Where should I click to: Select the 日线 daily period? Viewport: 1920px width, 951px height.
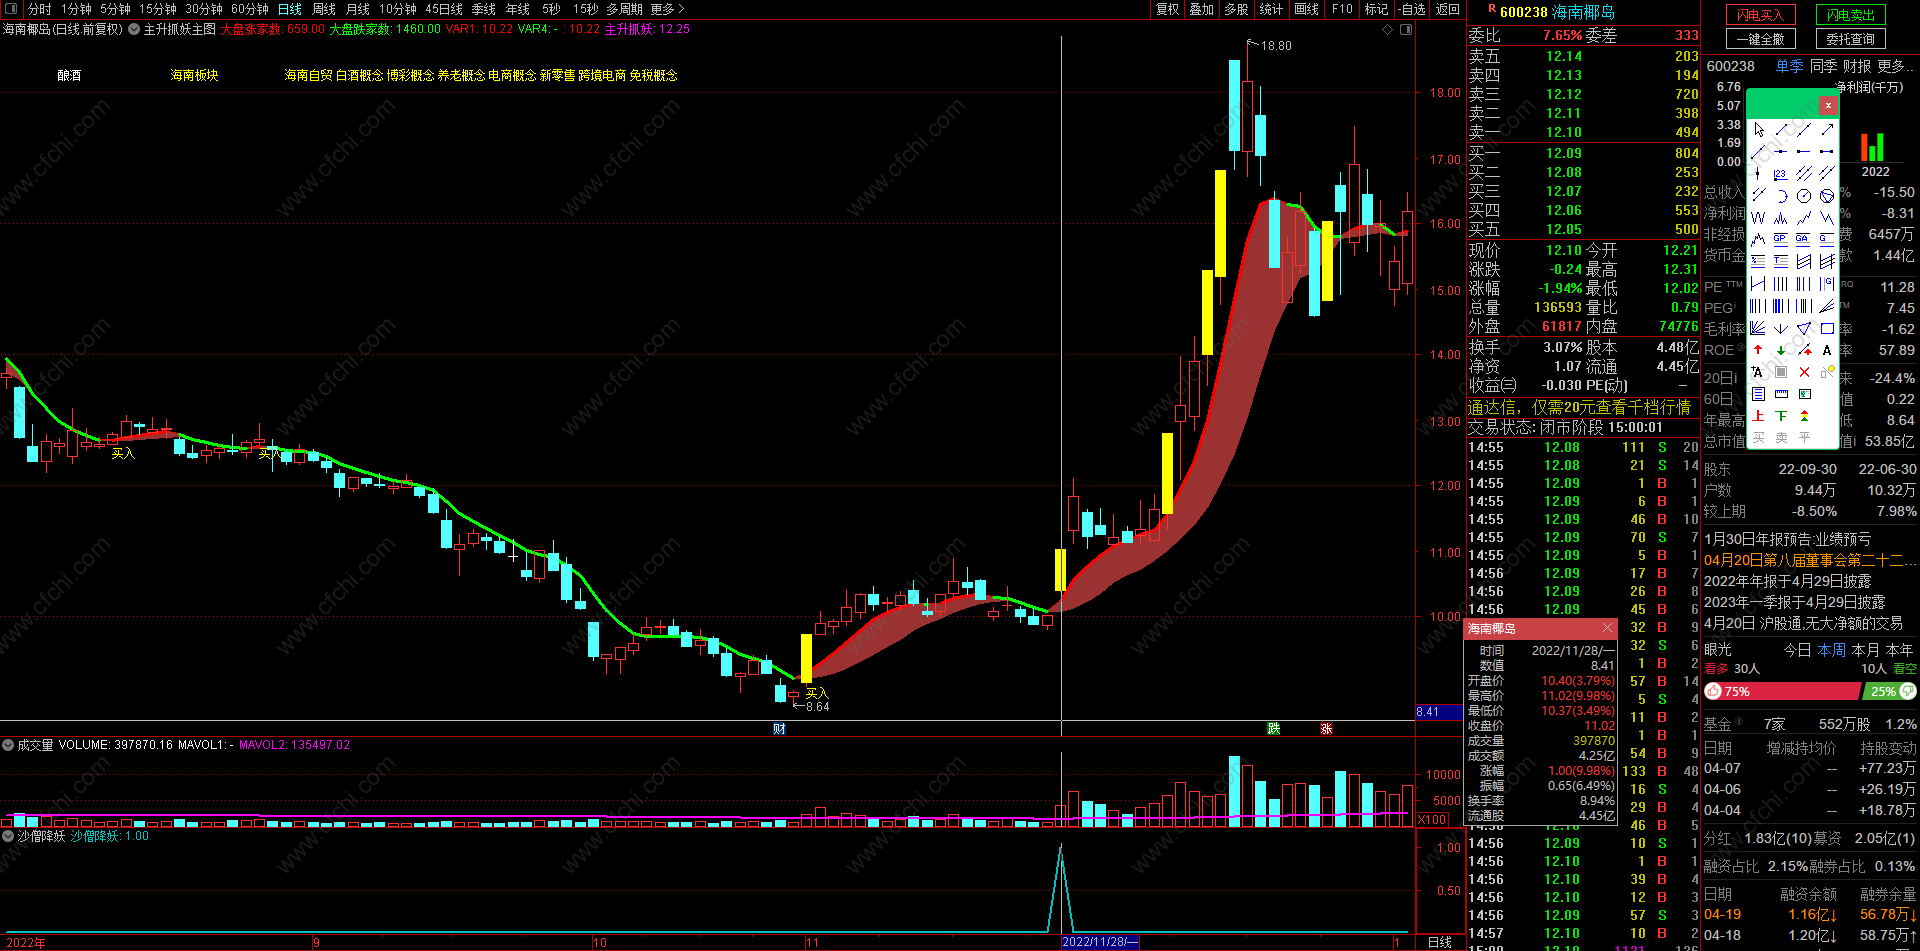pos(290,9)
